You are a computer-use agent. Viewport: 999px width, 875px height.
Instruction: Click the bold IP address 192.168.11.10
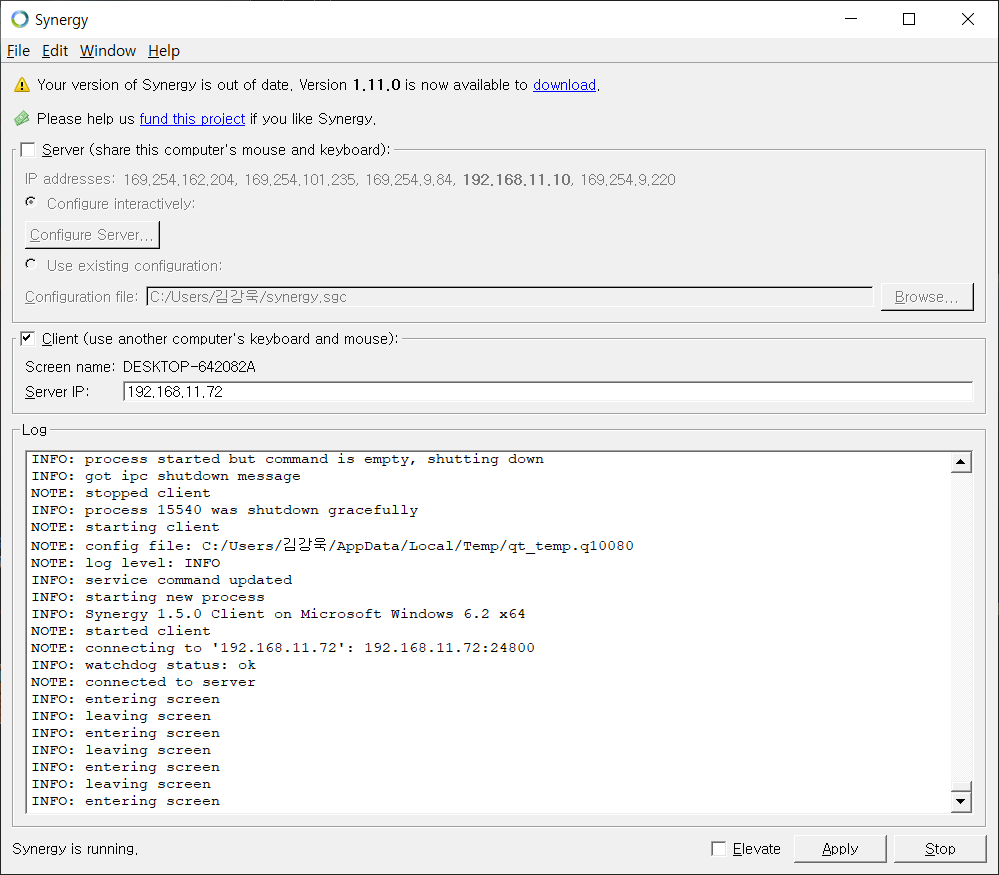[516, 180]
